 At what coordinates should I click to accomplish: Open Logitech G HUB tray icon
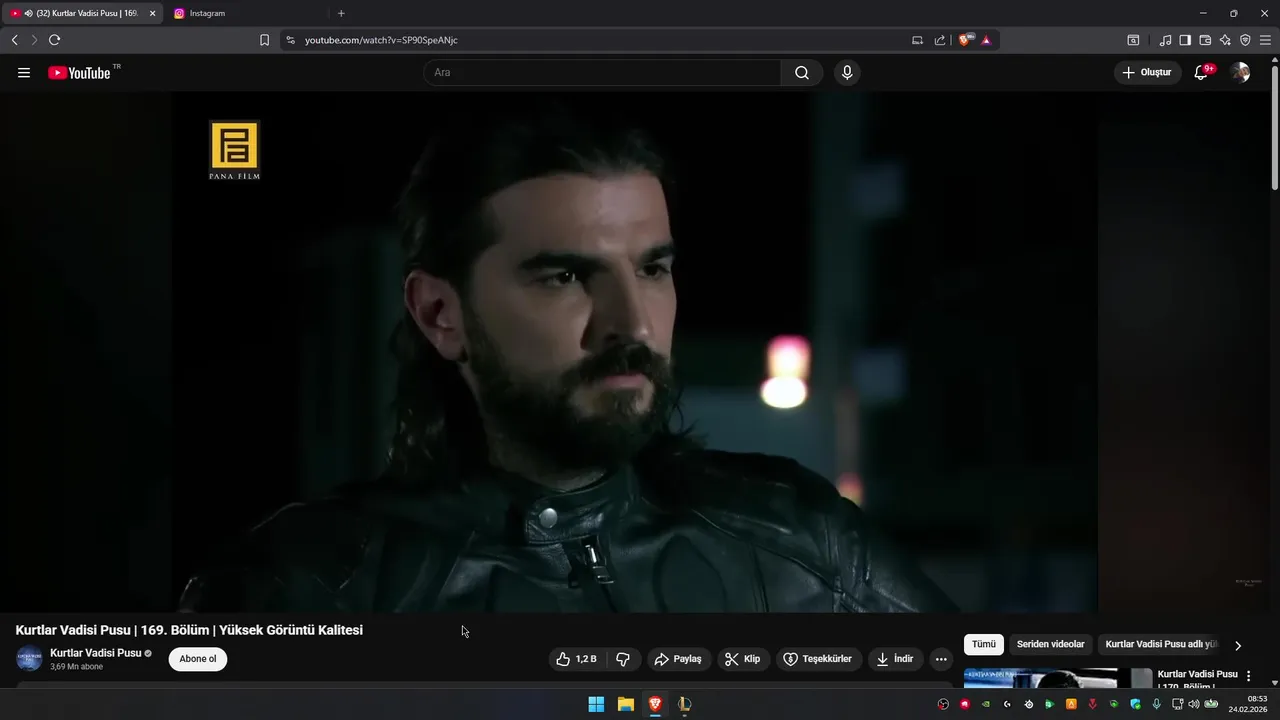1008,704
